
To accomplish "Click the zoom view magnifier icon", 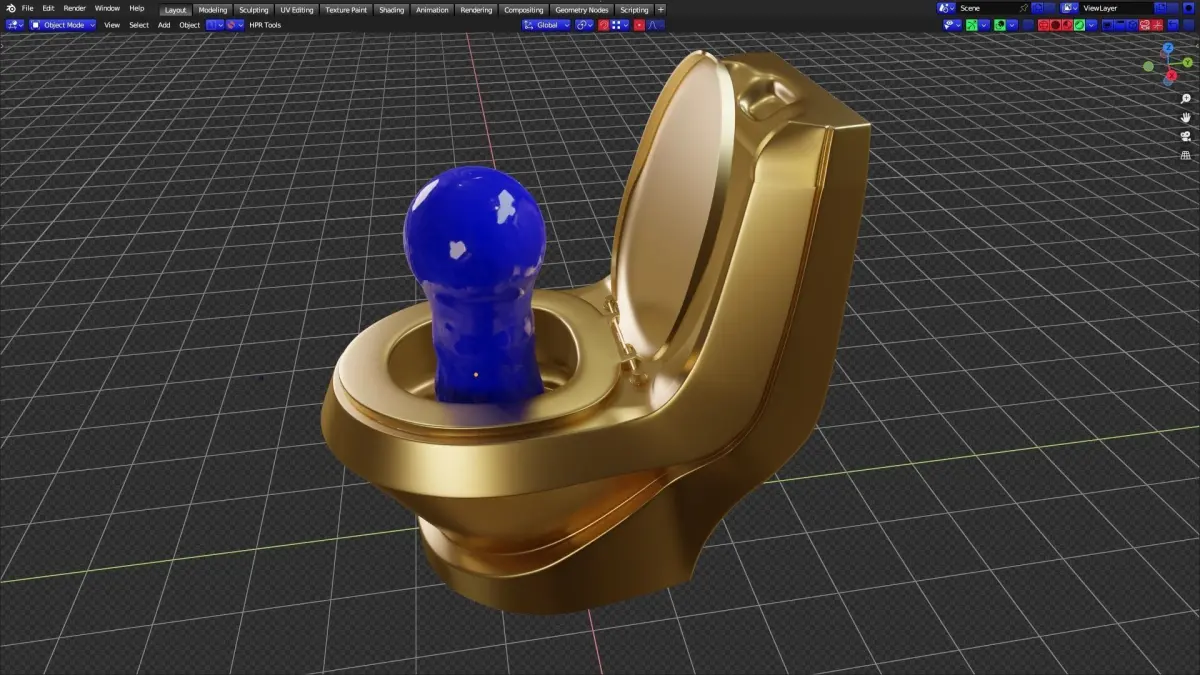I will coord(1186,99).
